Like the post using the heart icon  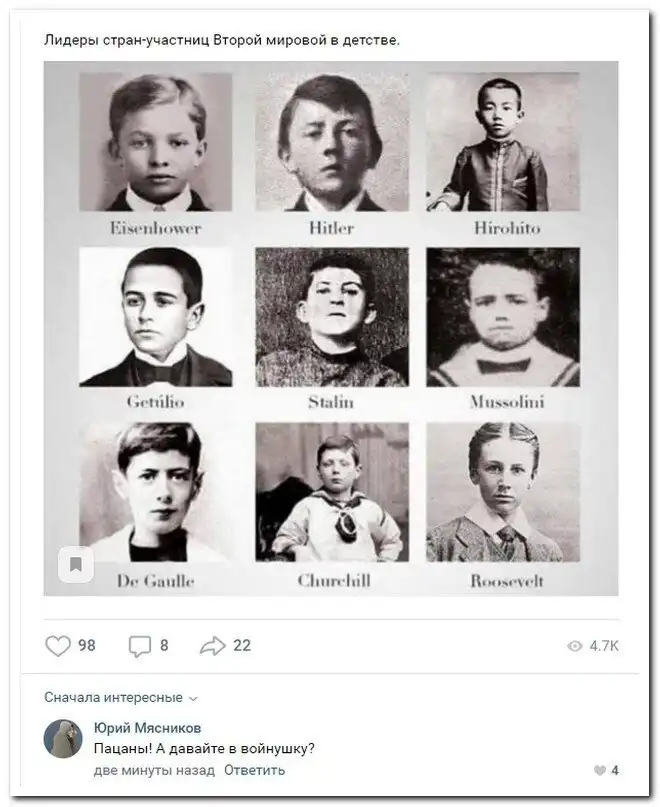tap(58, 646)
